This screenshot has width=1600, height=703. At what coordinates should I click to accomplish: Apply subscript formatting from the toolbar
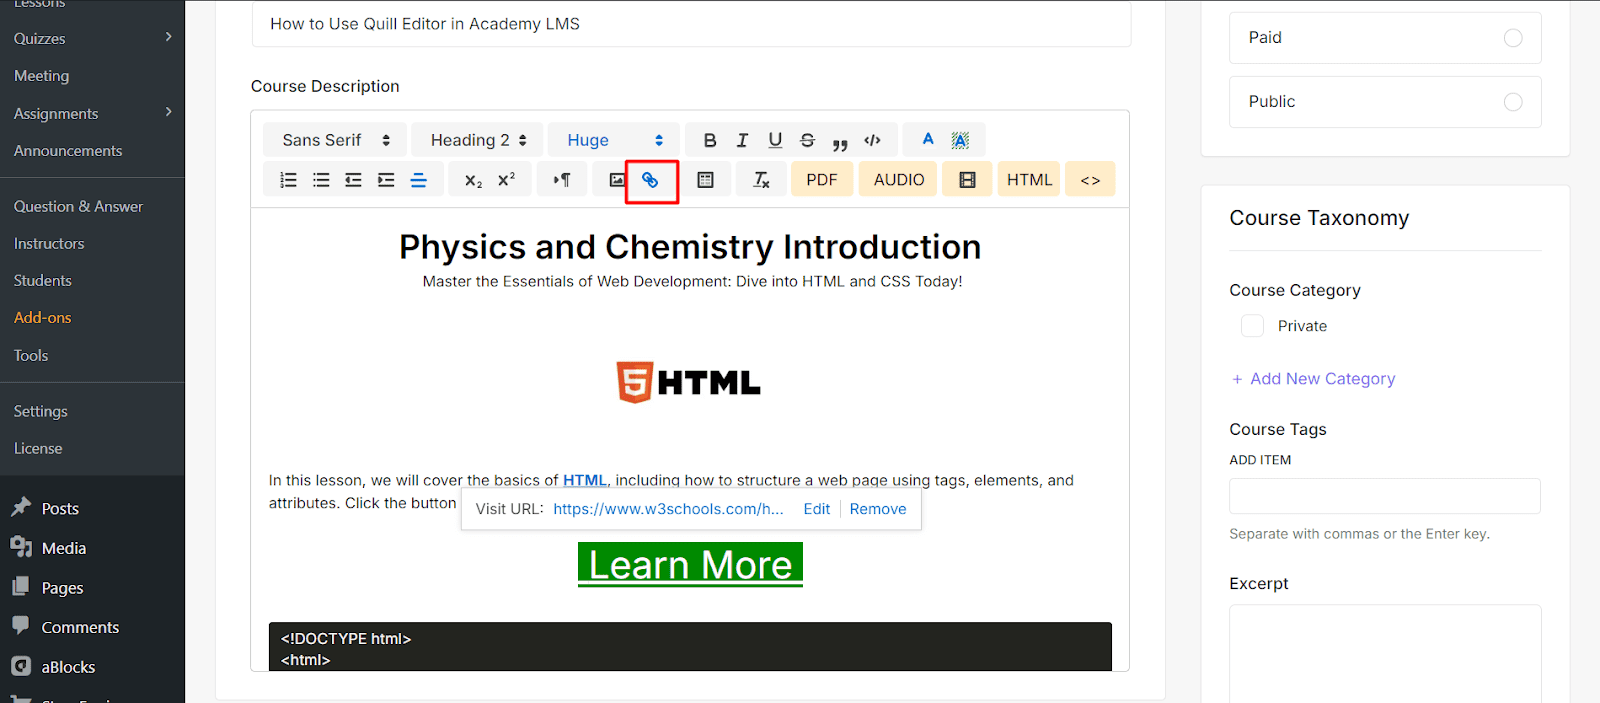point(470,180)
